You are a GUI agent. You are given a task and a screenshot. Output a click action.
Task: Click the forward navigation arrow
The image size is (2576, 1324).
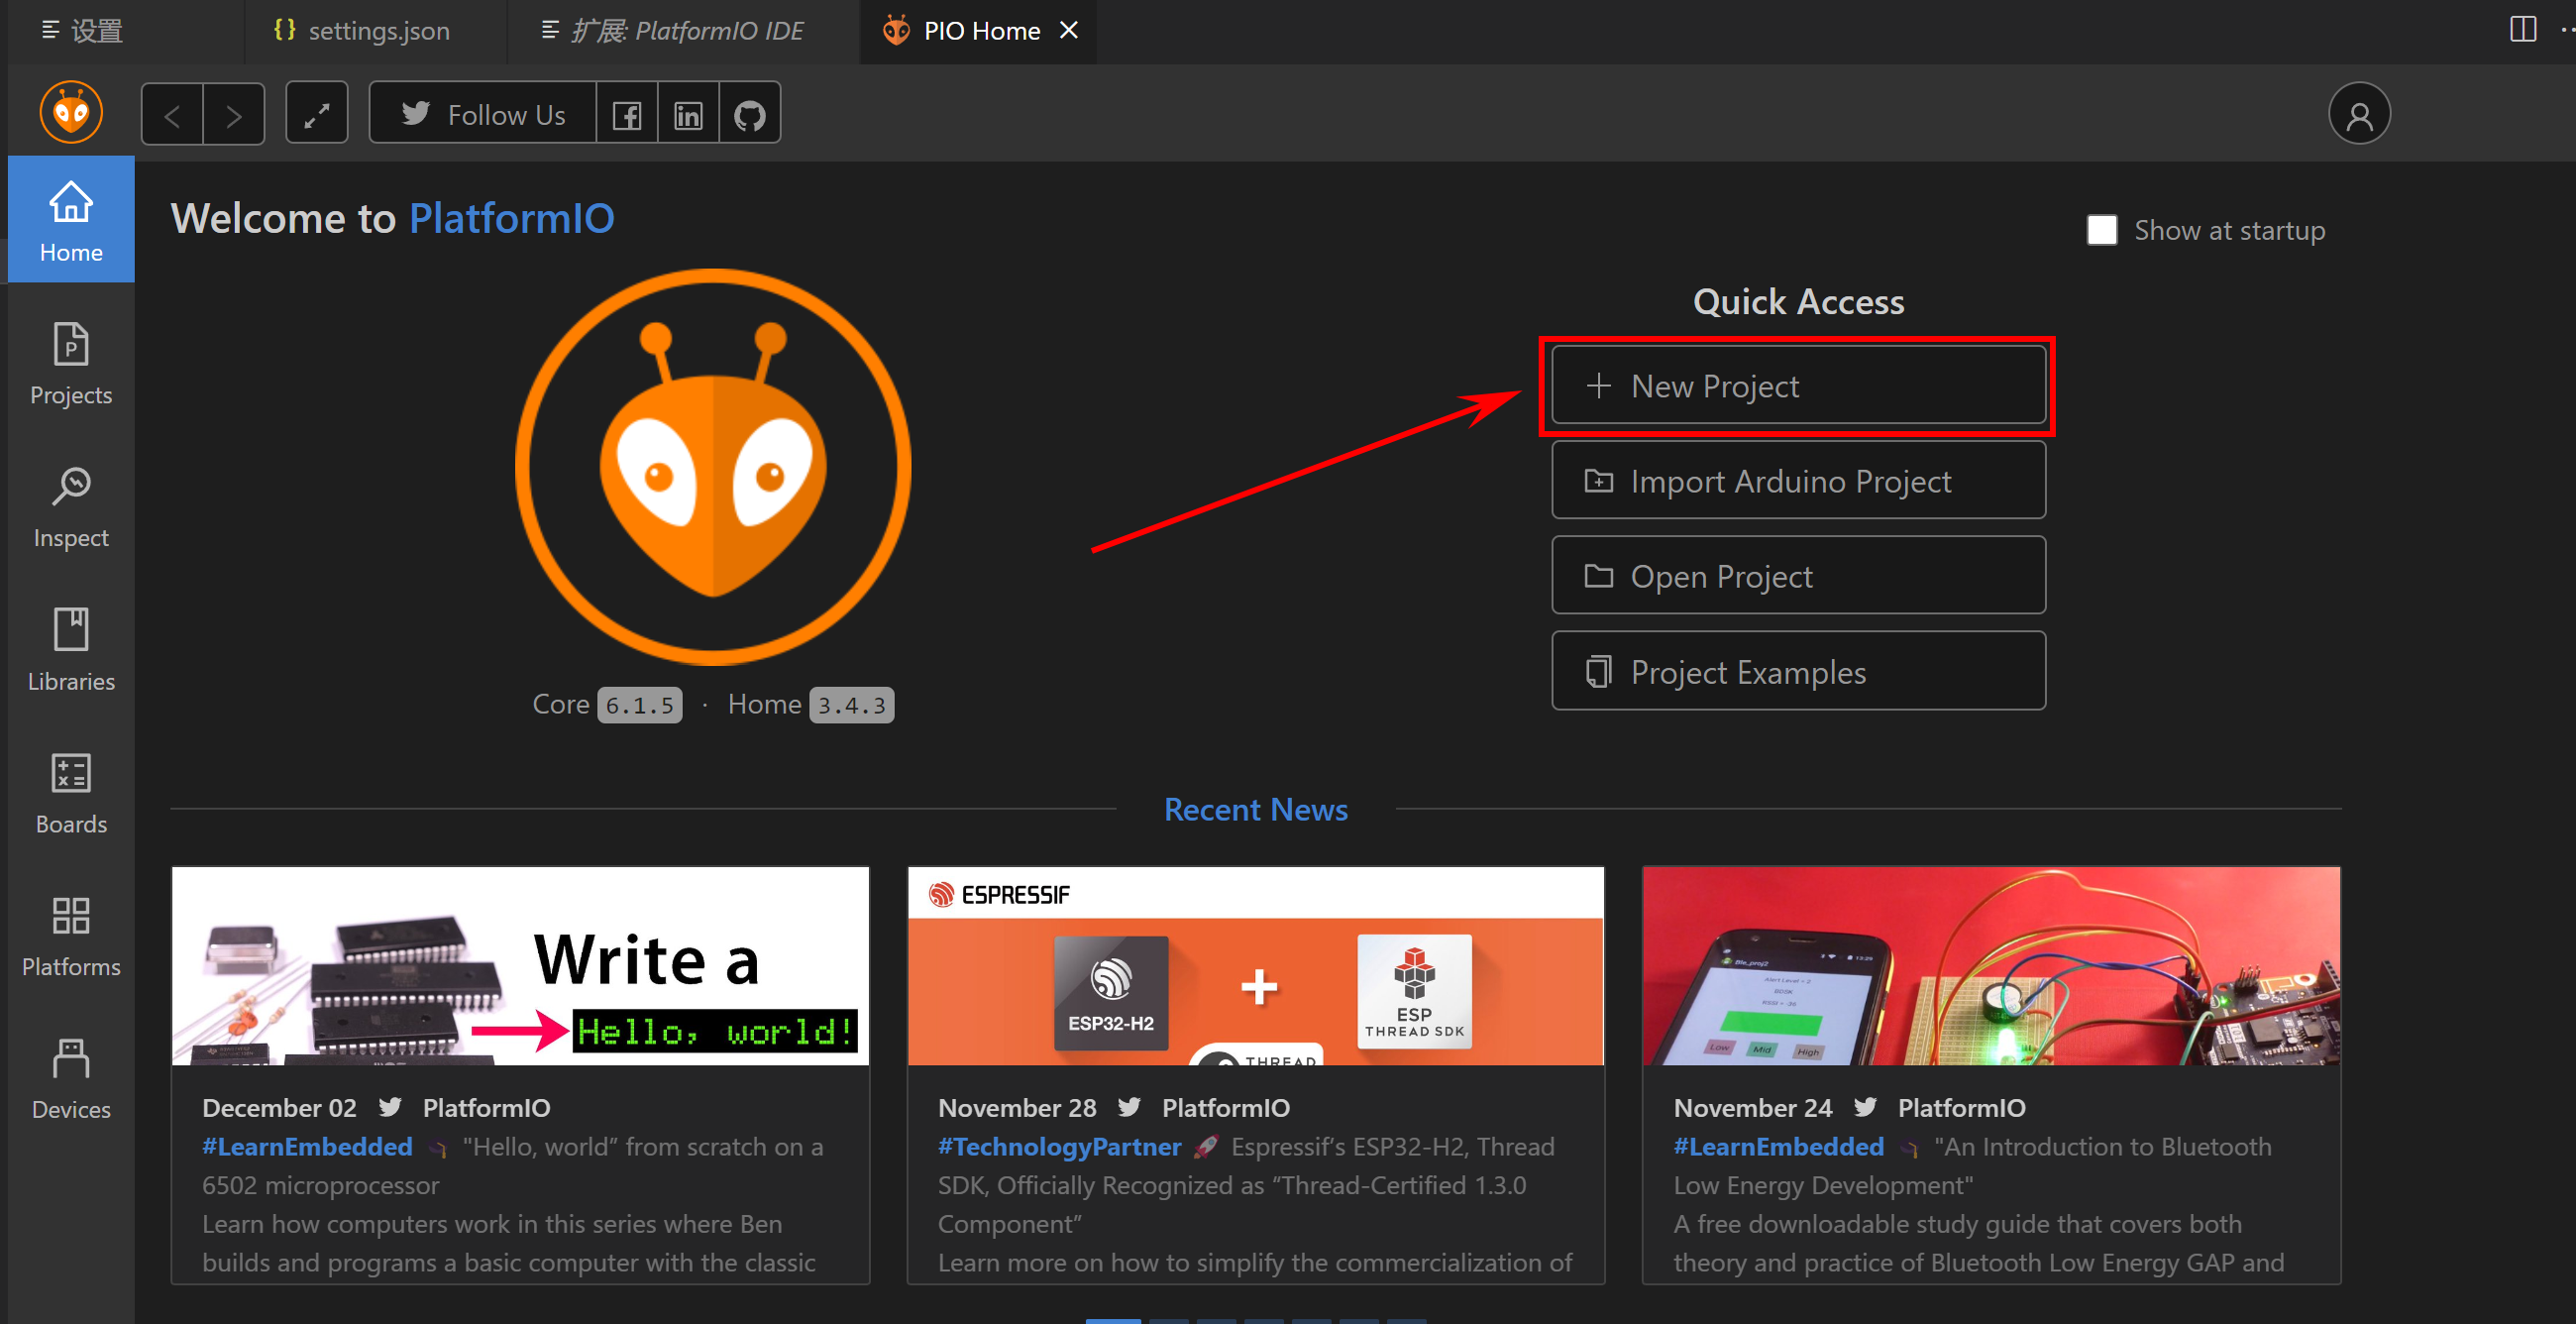tap(234, 115)
